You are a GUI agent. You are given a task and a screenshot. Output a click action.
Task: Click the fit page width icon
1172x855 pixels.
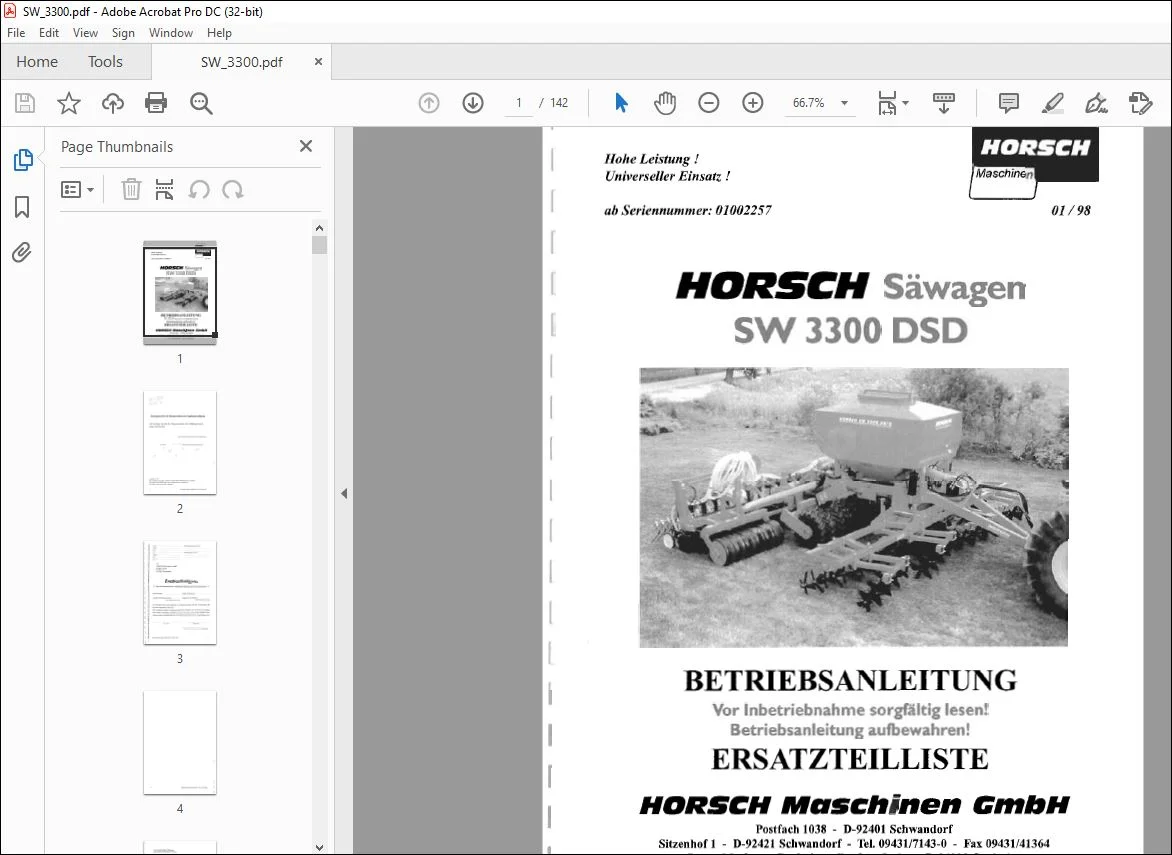click(x=886, y=103)
